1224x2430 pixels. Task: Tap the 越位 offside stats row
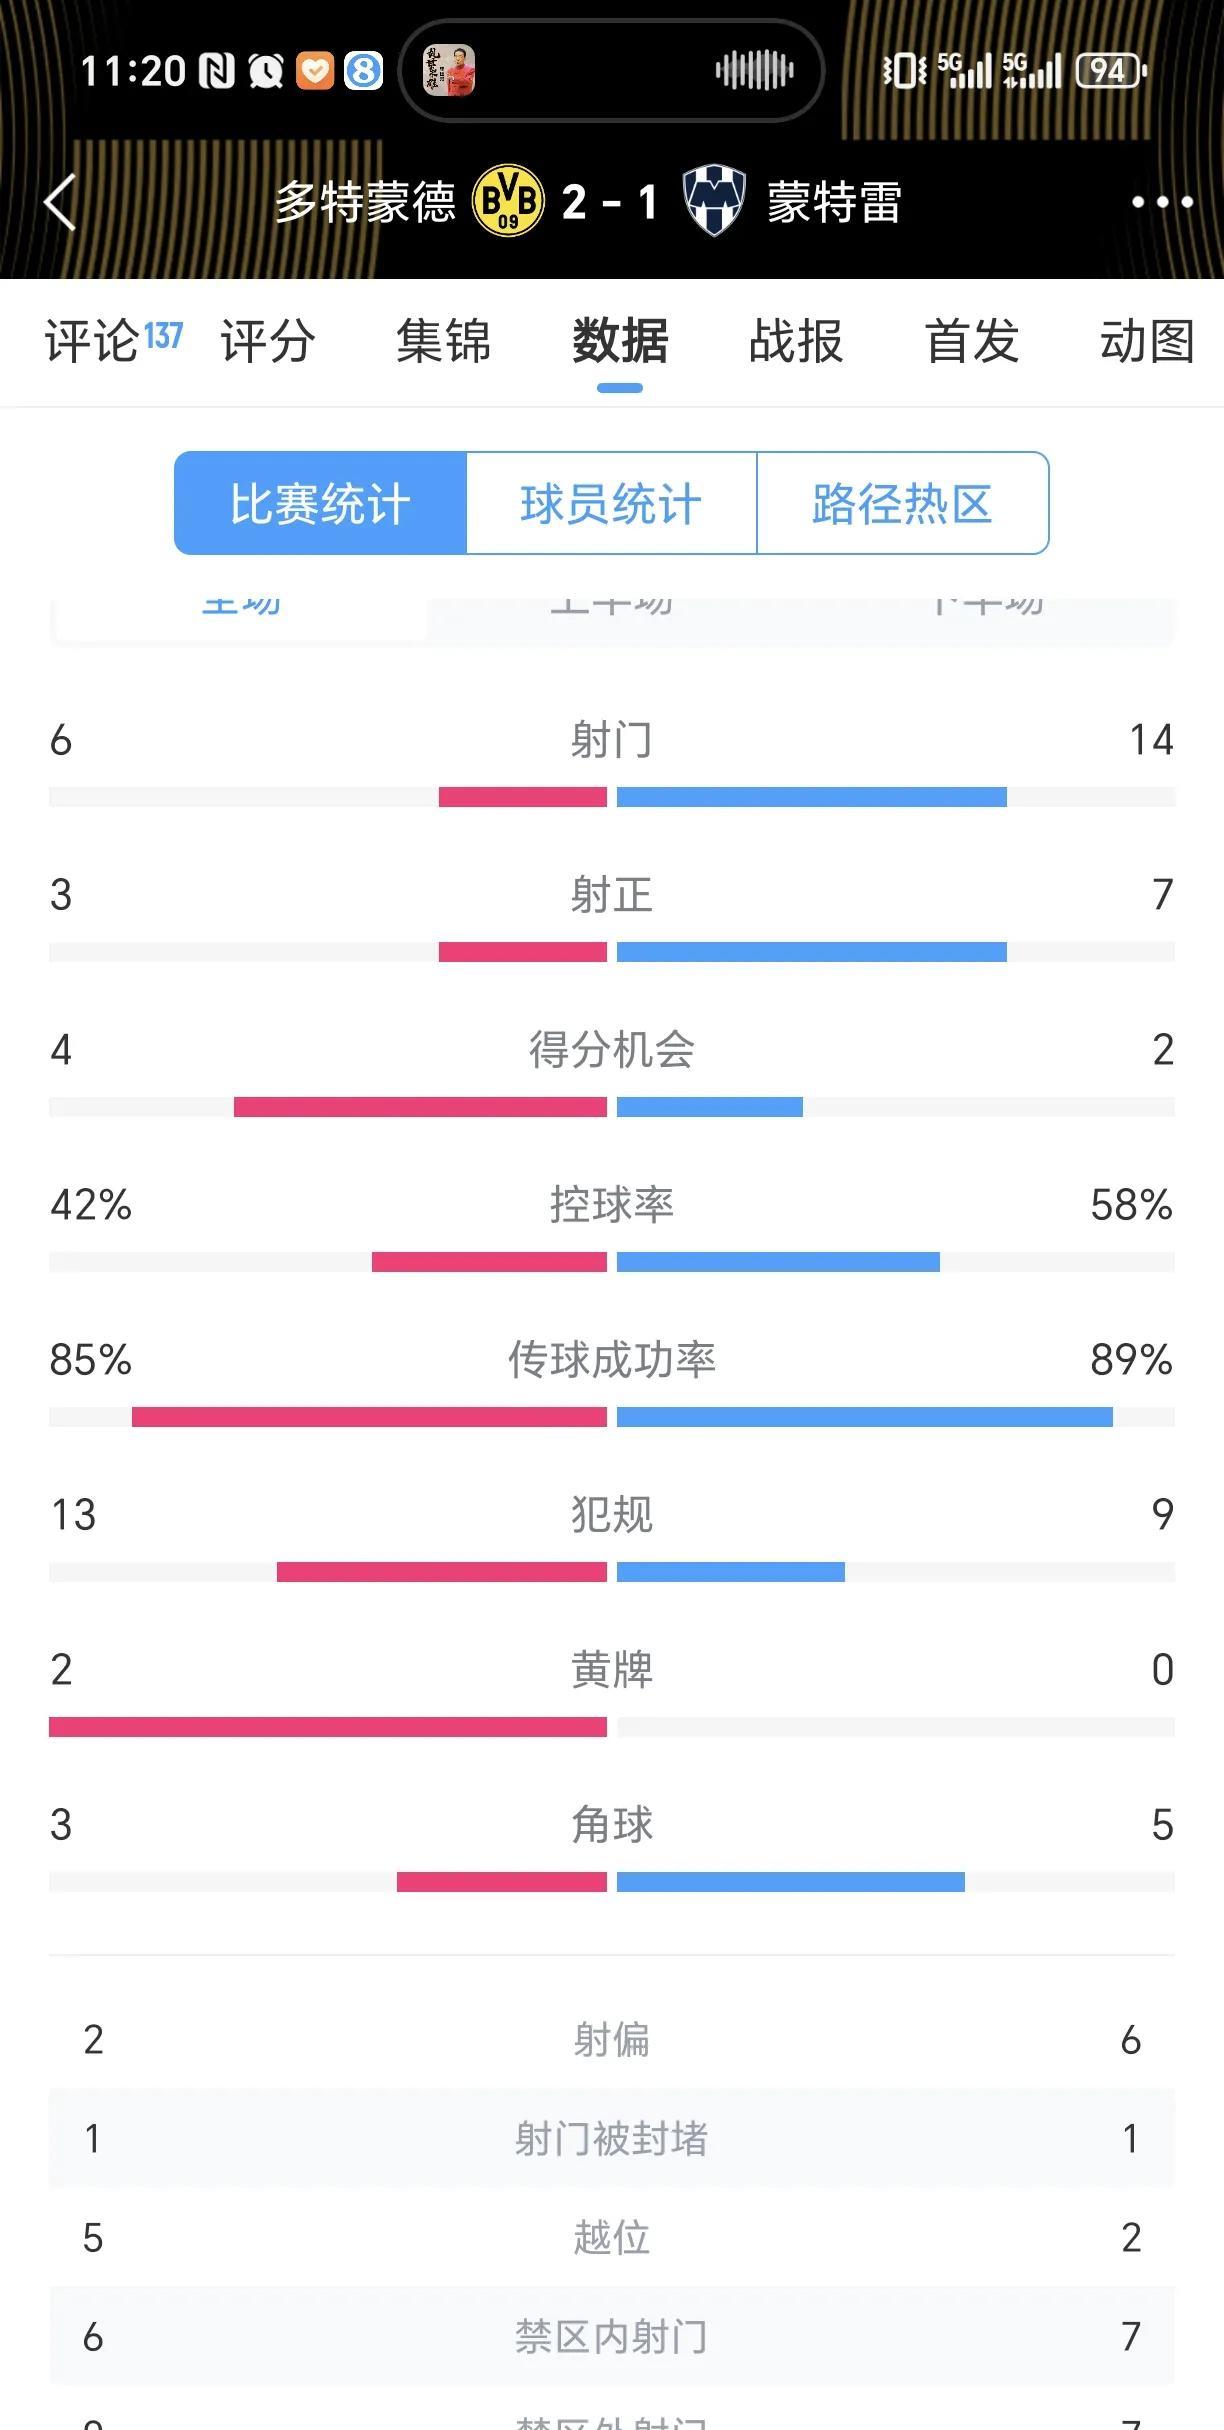[x=612, y=2237]
